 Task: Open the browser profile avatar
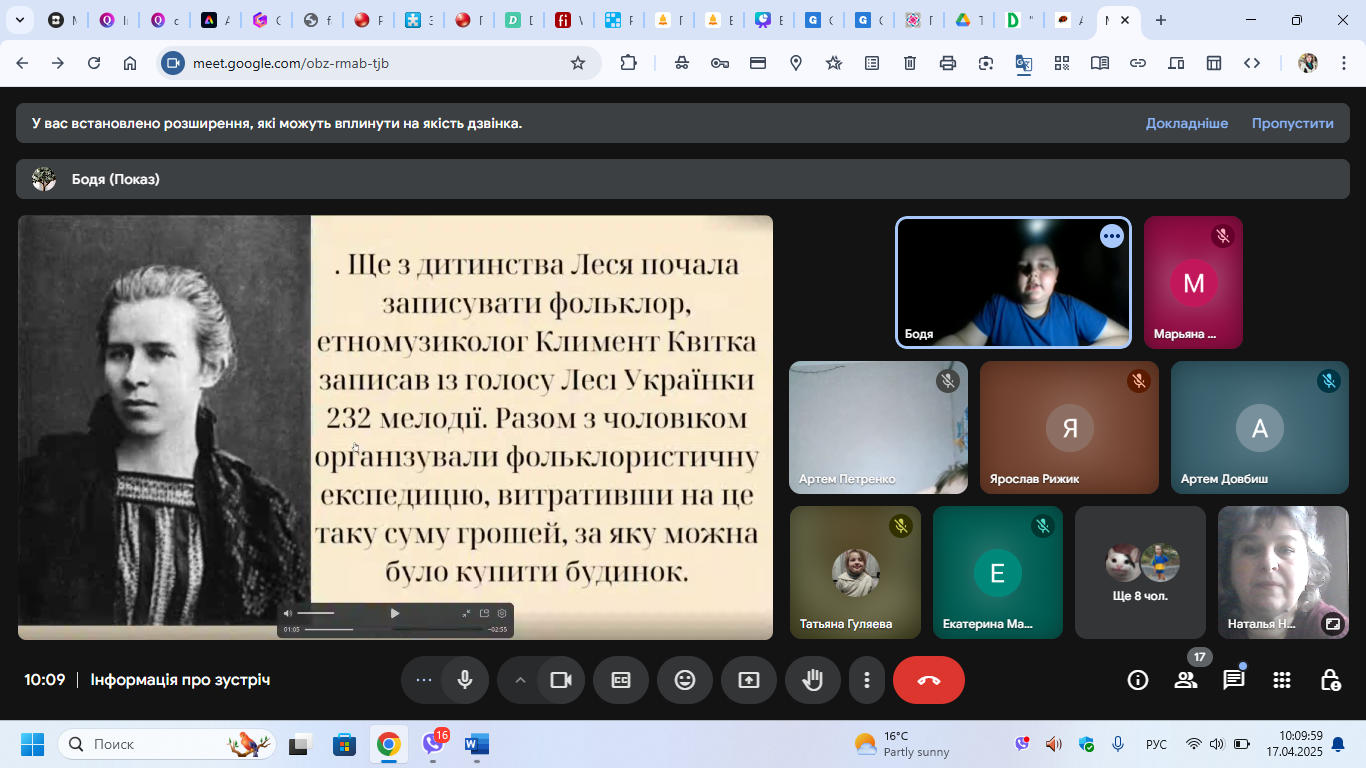(1308, 63)
